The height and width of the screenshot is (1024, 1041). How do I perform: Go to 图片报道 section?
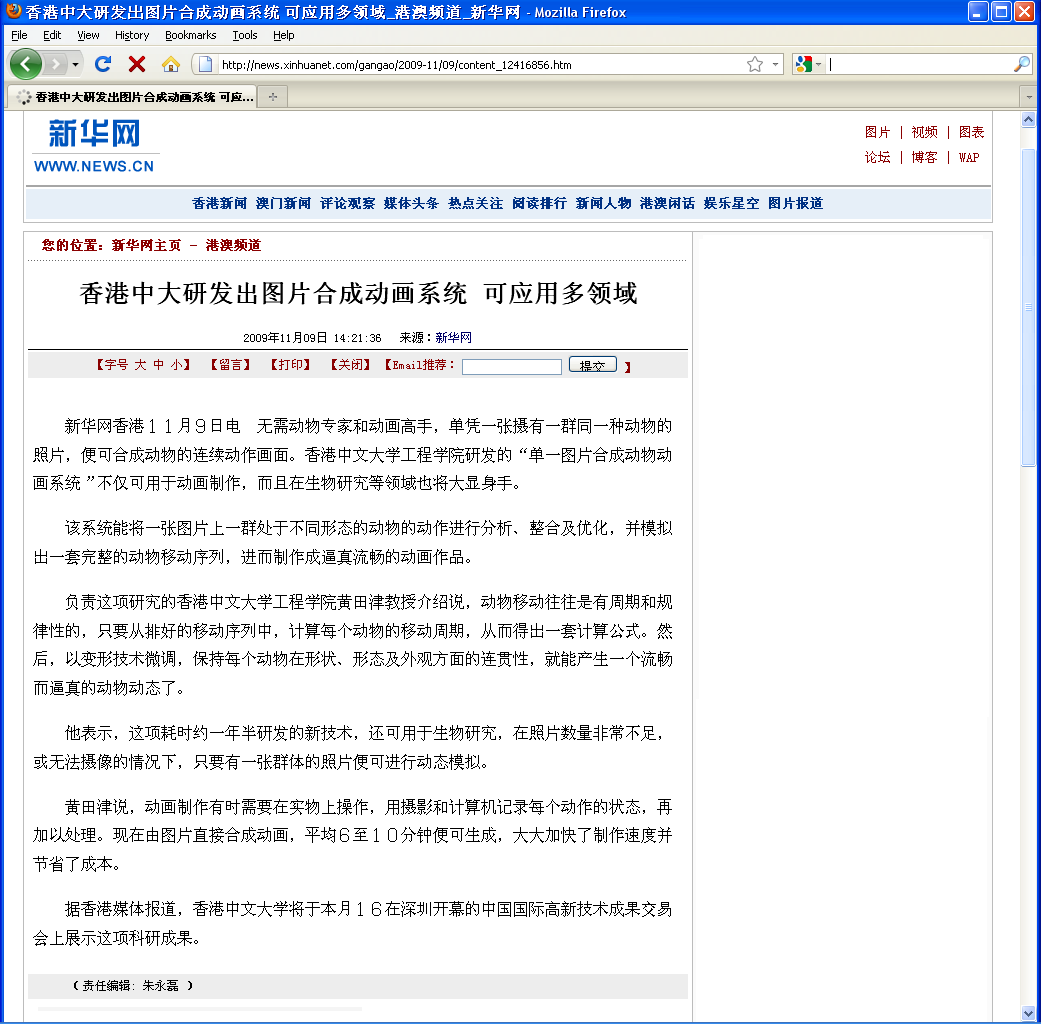(795, 203)
